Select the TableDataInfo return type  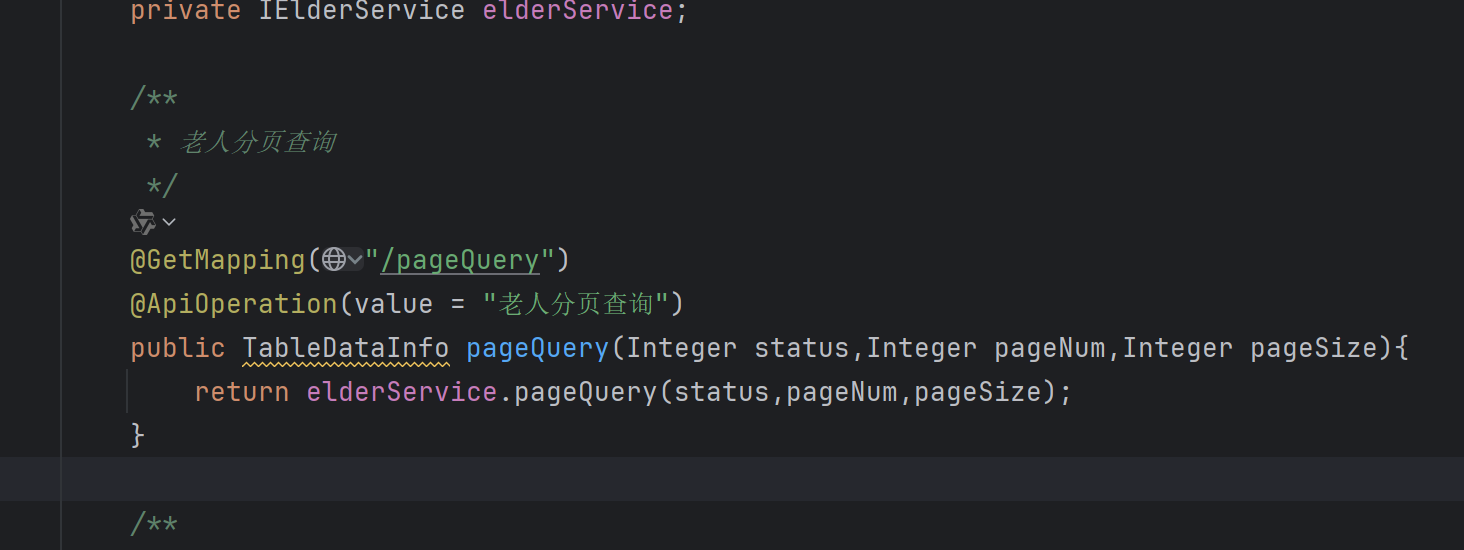tap(346, 348)
